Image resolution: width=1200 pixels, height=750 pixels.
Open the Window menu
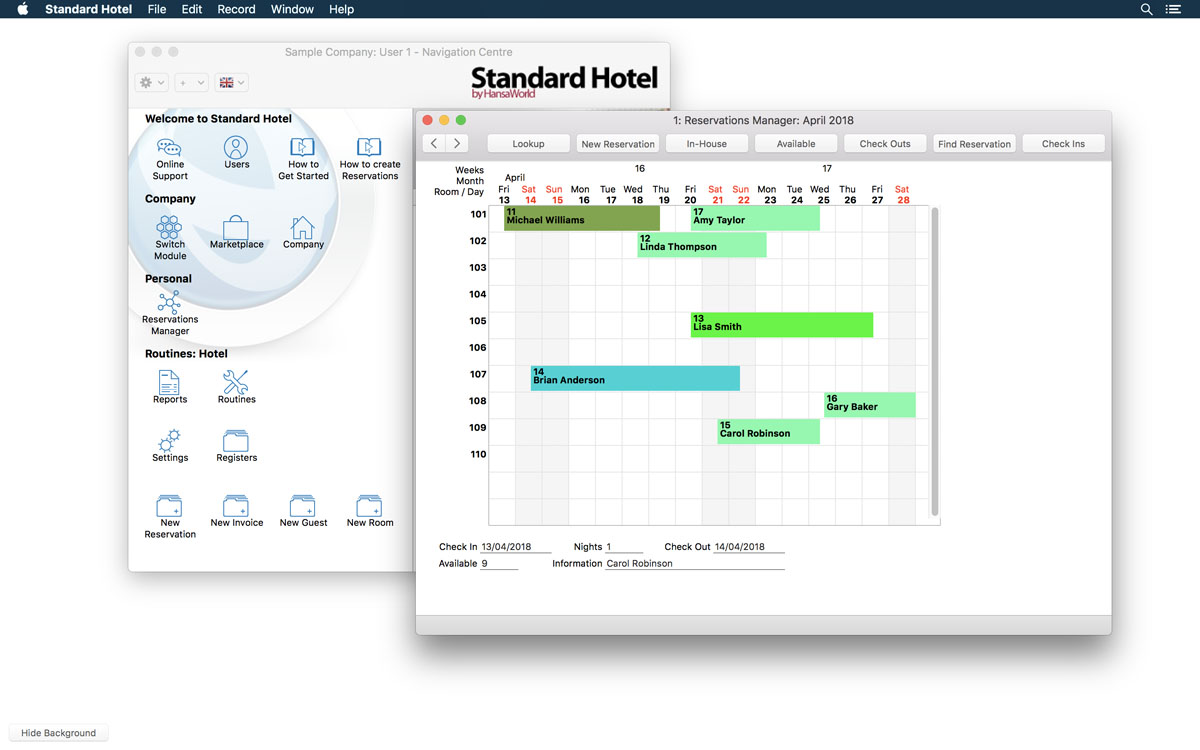292,9
